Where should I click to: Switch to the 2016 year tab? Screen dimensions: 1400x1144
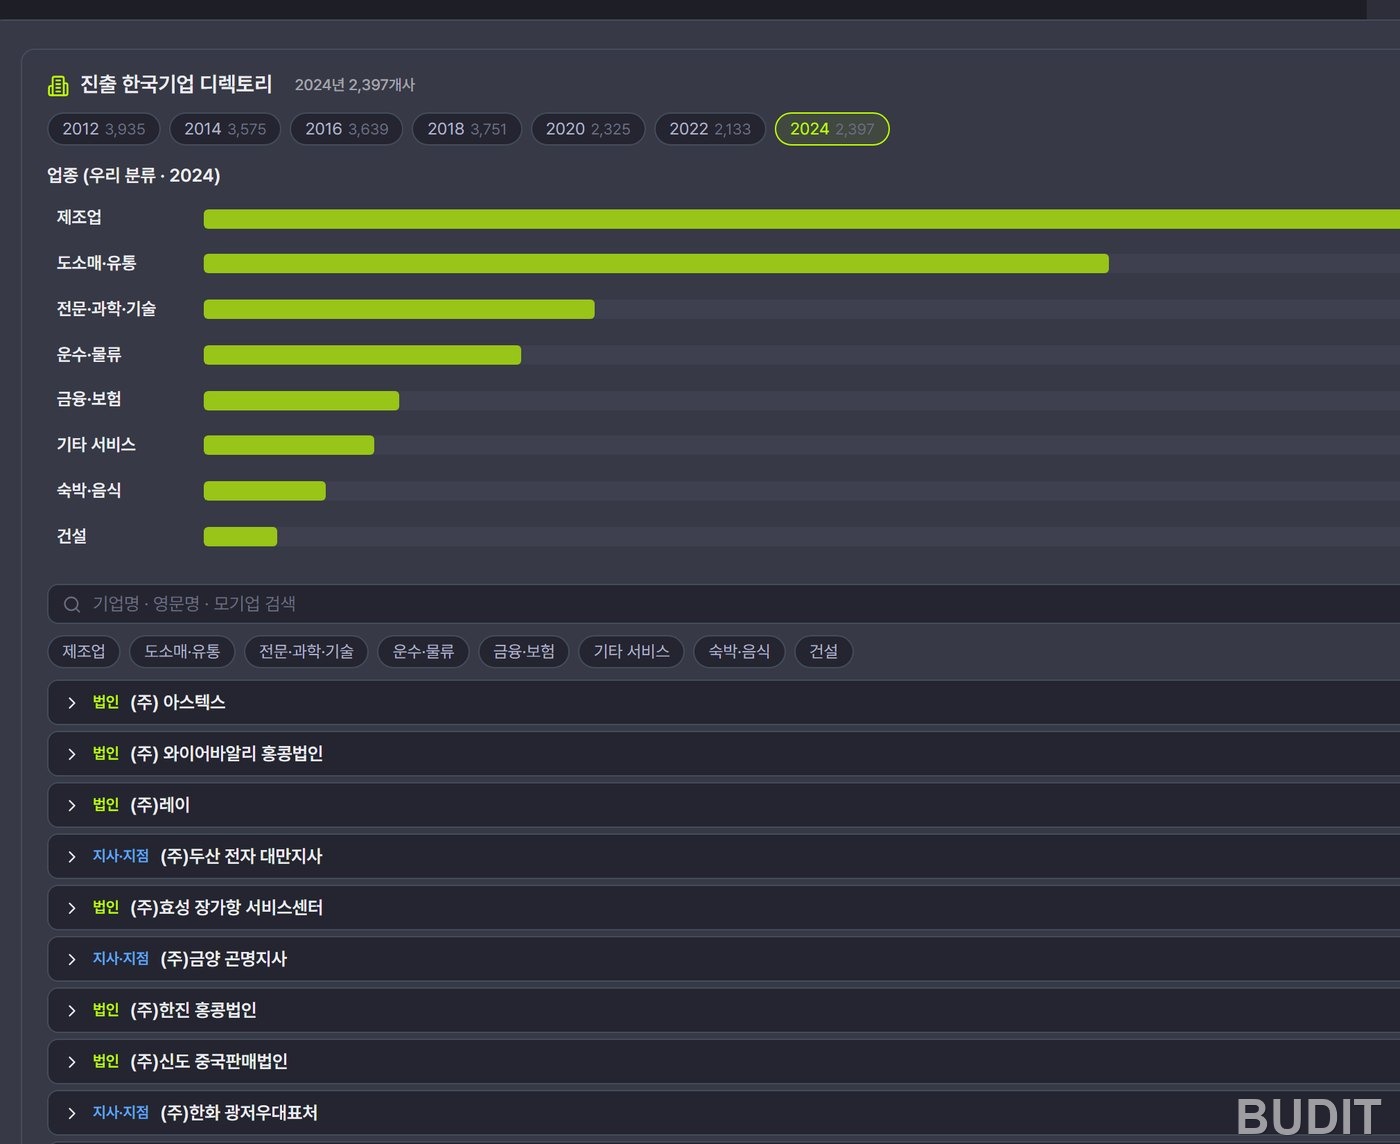tap(347, 129)
